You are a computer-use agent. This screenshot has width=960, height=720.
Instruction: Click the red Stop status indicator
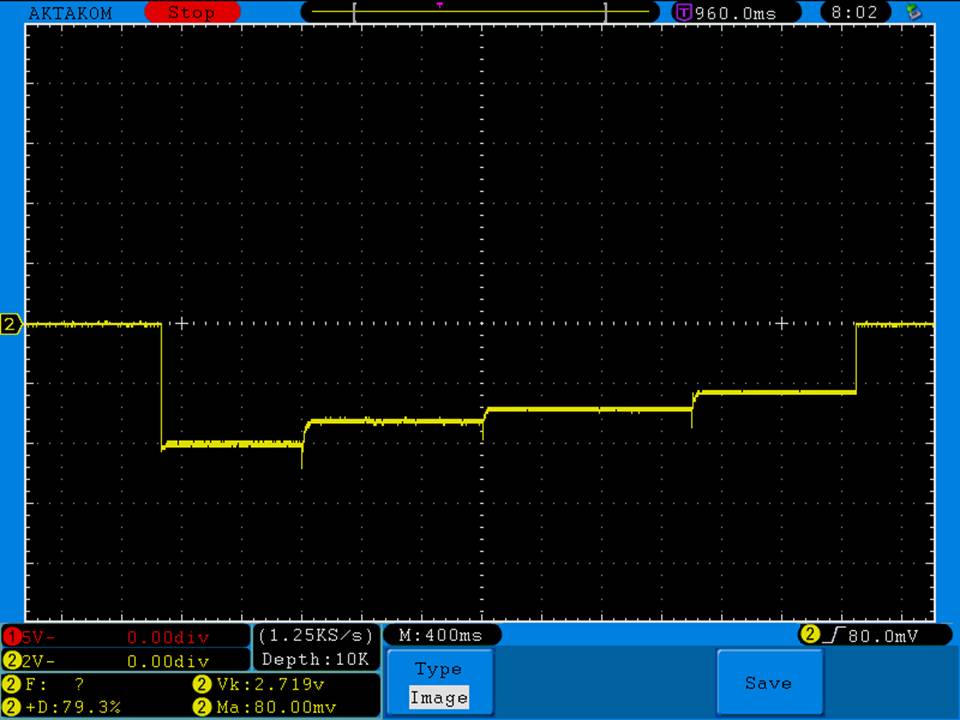tap(192, 13)
